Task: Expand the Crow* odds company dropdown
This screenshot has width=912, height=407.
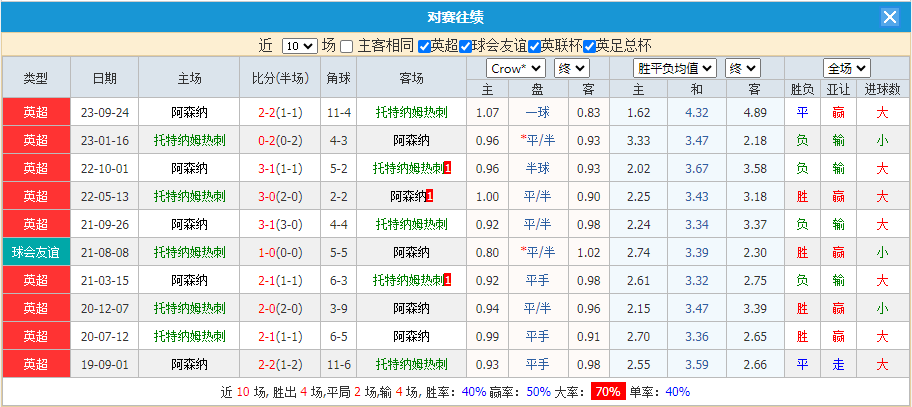Action: tap(515, 68)
